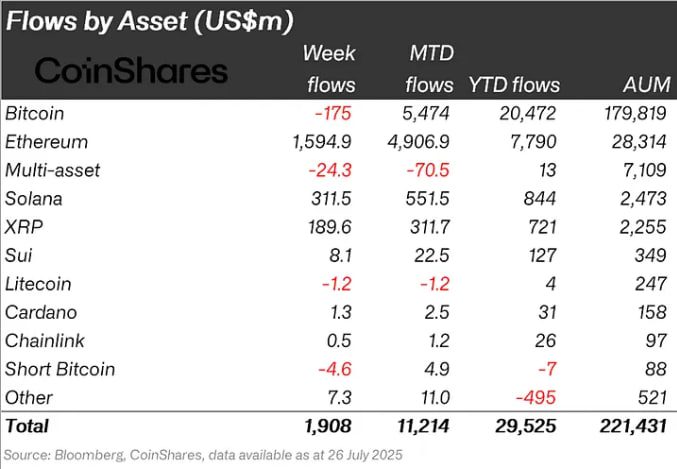Click Ethereum week flows value 1,594.9
Screen dimensions: 677x469
click(x=322, y=142)
